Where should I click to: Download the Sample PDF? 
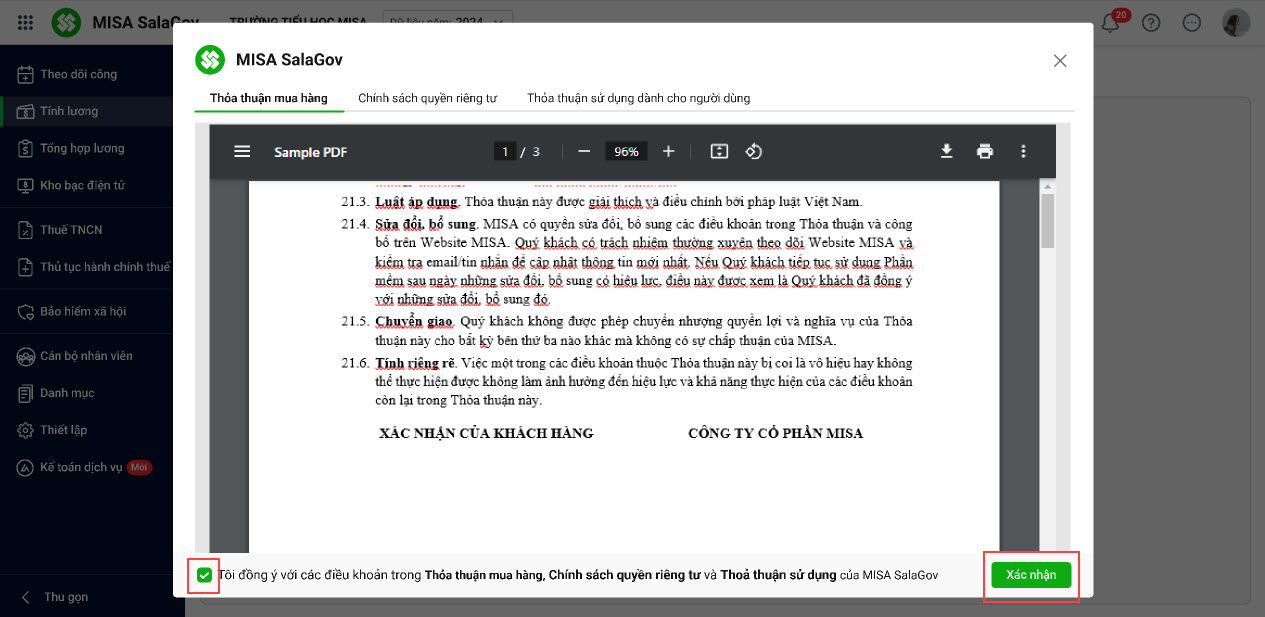point(946,151)
